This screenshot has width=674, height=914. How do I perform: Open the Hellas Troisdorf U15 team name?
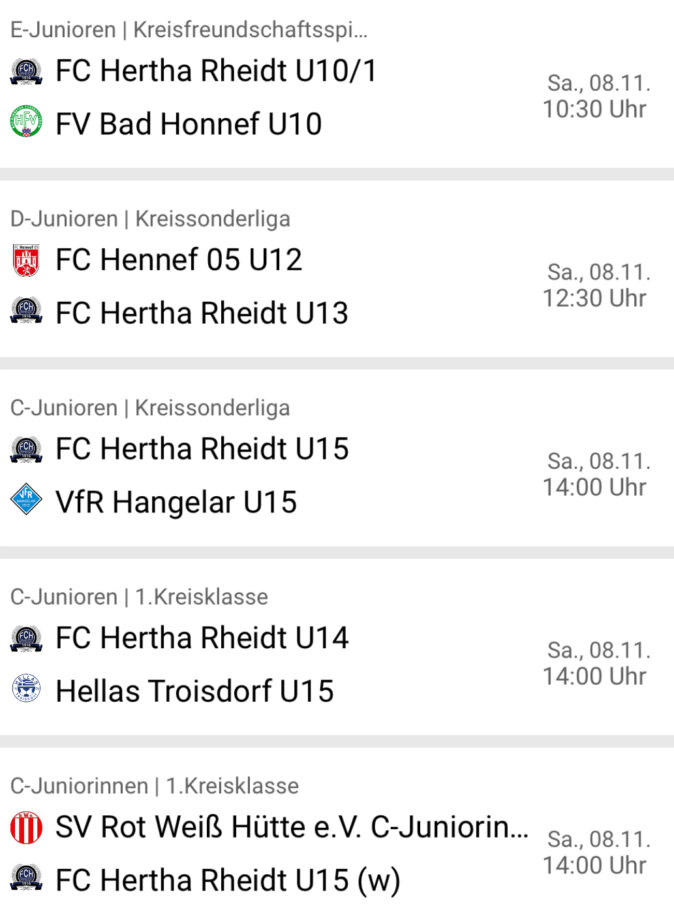[x=195, y=690]
